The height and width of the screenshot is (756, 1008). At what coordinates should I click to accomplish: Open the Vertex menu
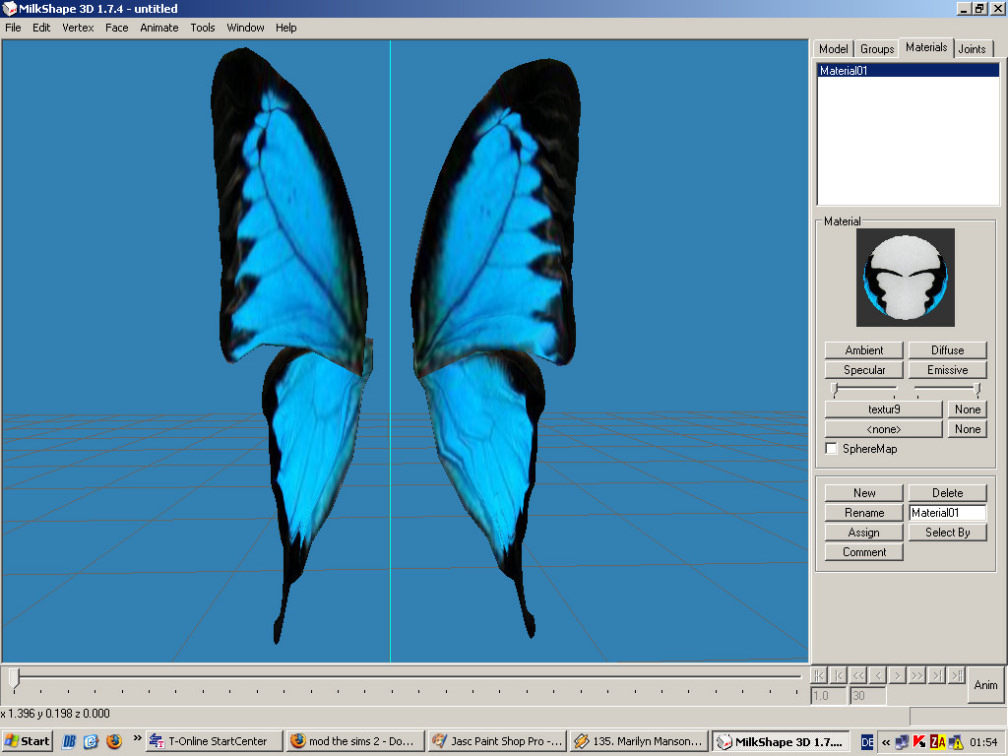[78, 28]
